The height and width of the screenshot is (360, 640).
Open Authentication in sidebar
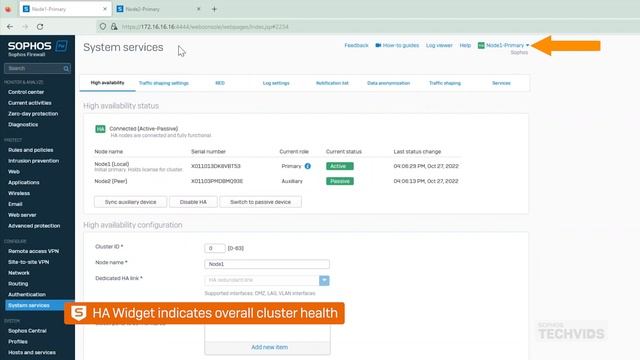pyautogui.click(x=27, y=295)
